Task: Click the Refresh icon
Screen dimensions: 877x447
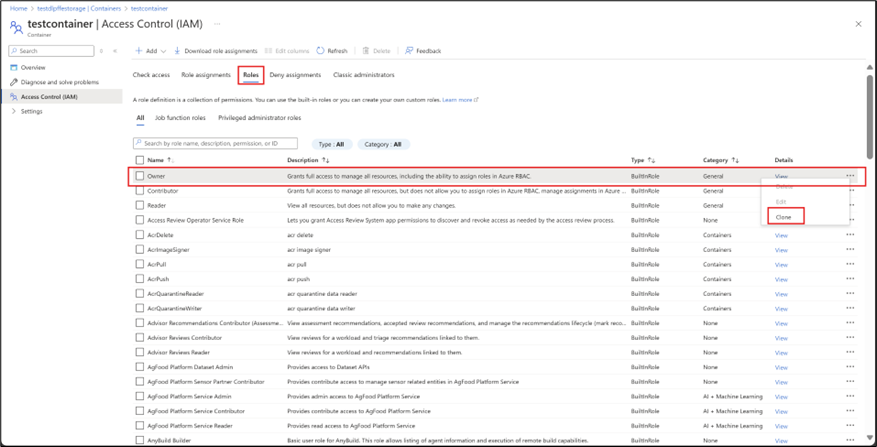Action: [320, 51]
